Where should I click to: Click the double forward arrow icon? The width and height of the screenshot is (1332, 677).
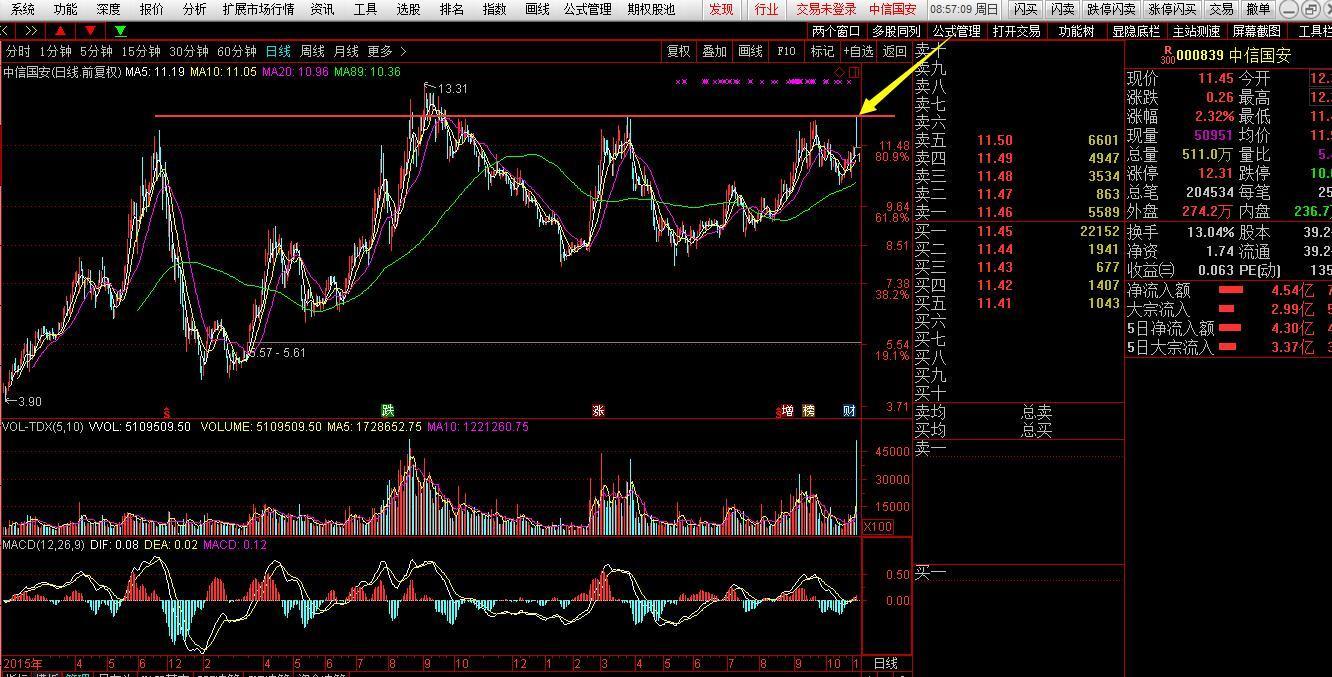coord(29,31)
